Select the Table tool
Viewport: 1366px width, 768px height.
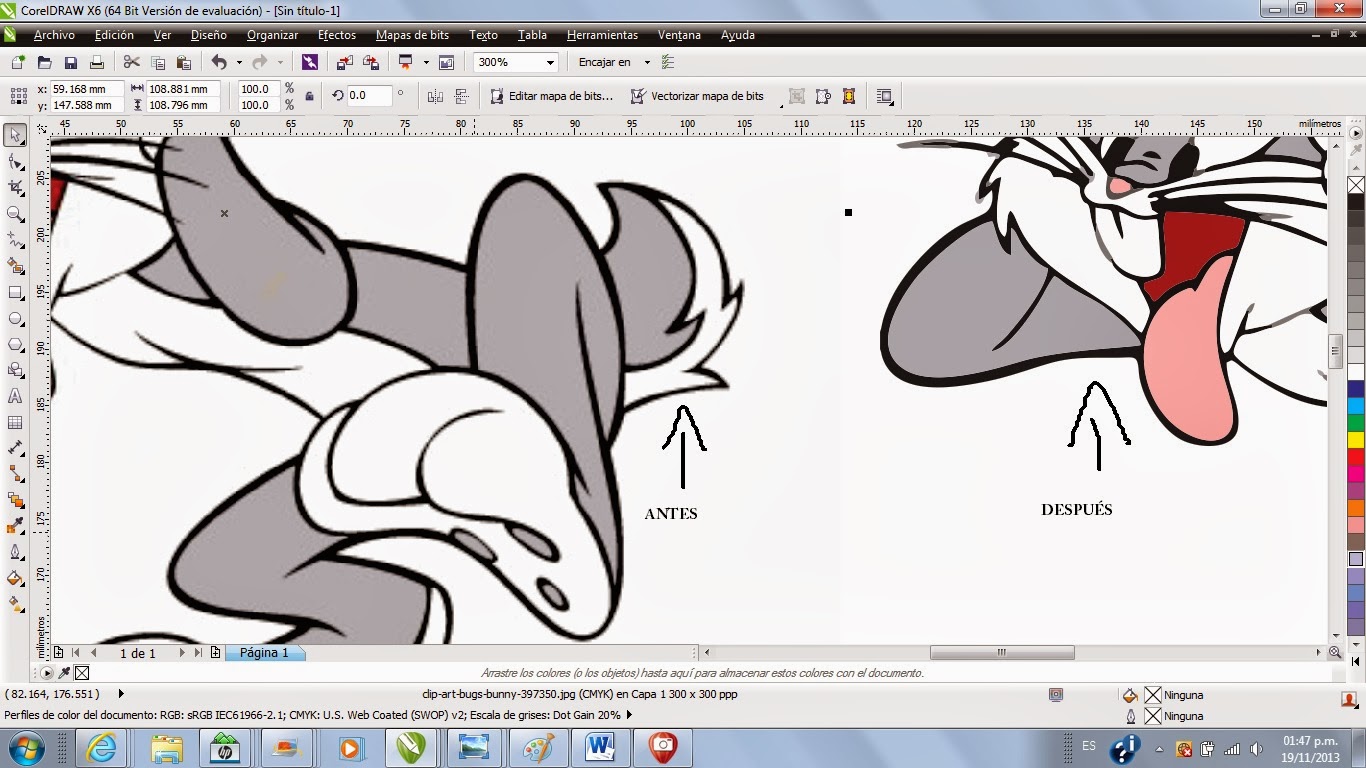coord(15,422)
